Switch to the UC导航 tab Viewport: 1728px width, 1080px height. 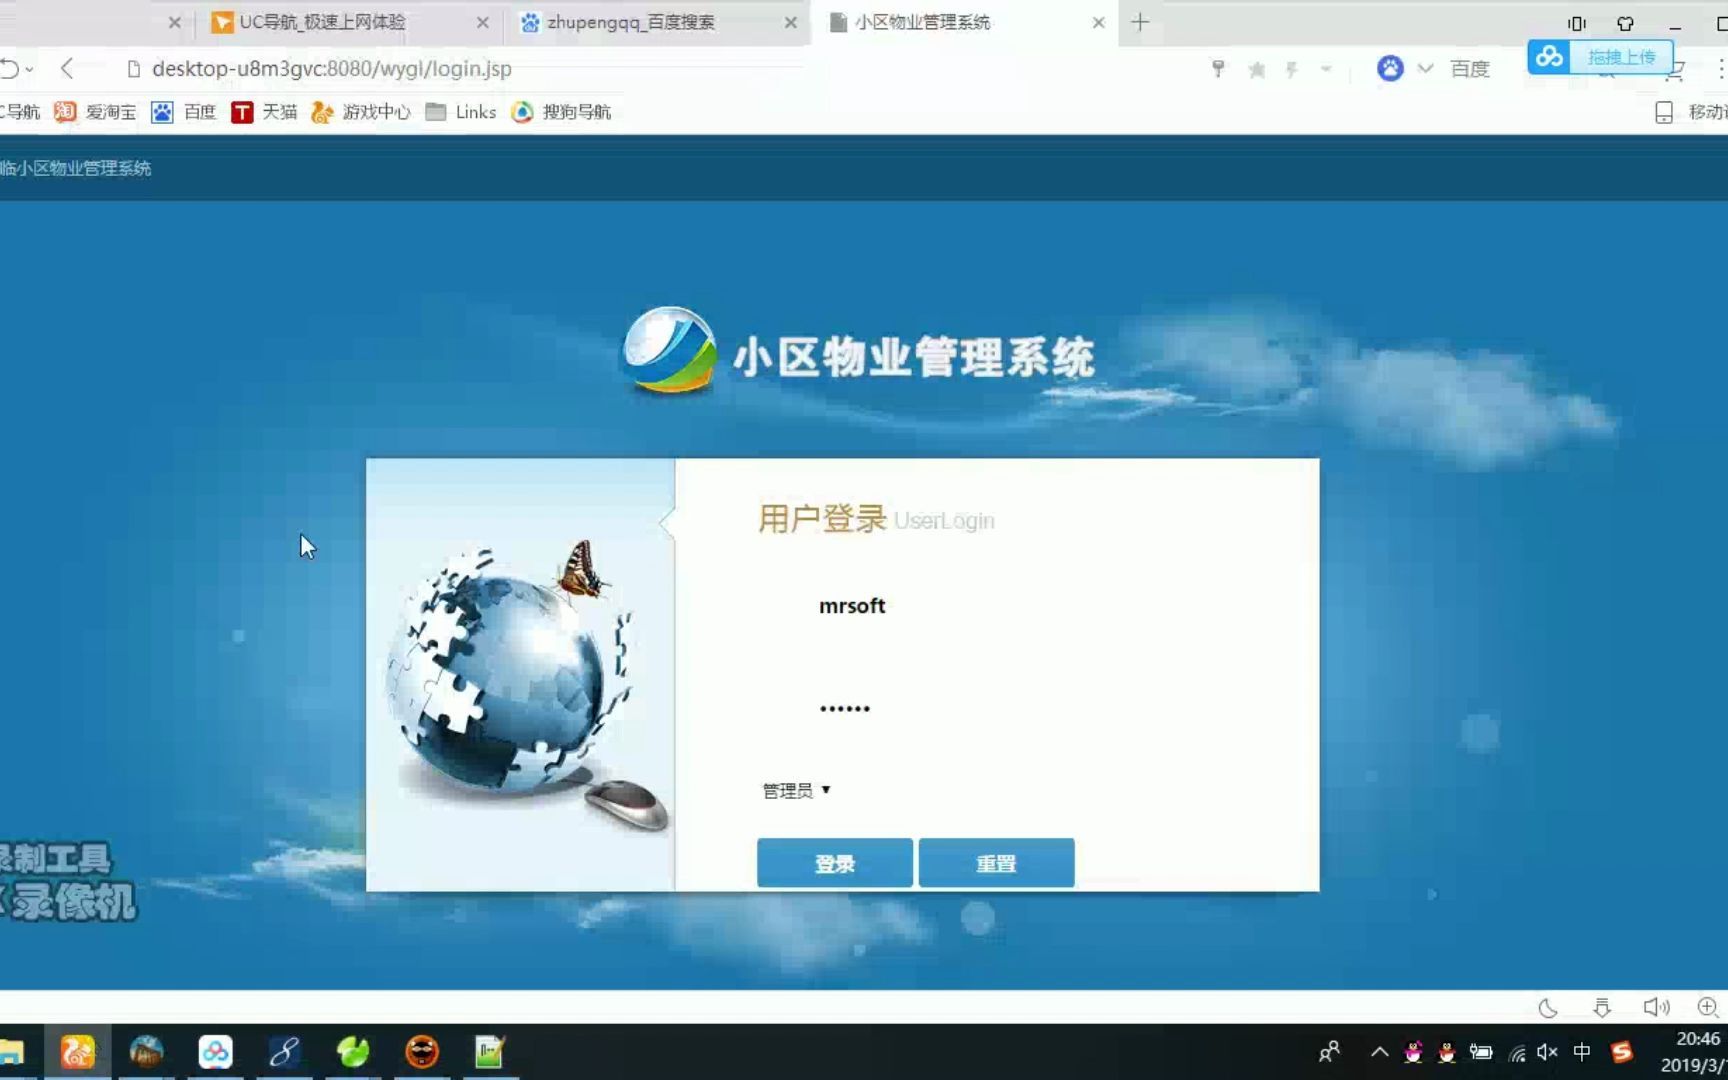point(318,22)
